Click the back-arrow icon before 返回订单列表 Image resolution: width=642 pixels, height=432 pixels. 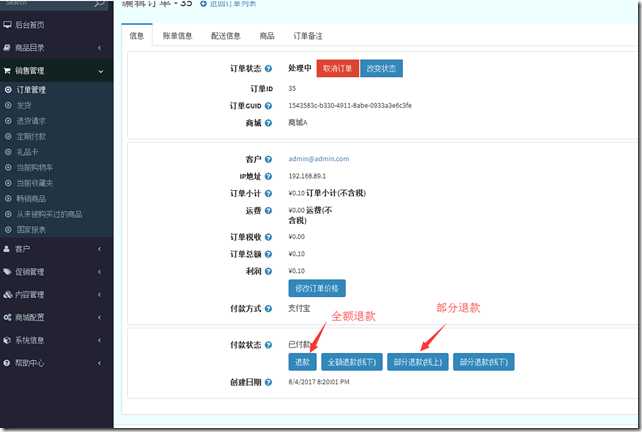[203, 4]
